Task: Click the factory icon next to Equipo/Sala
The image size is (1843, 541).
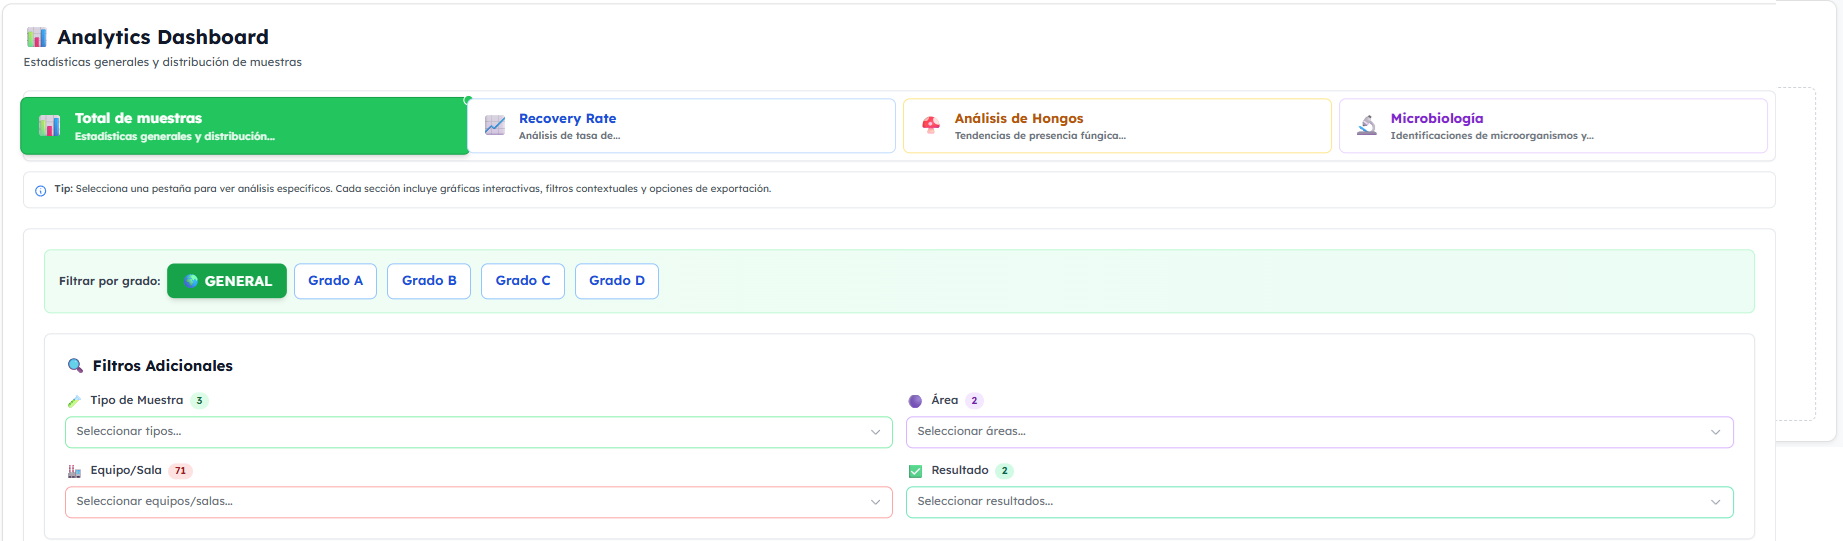Action: (74, 471)
